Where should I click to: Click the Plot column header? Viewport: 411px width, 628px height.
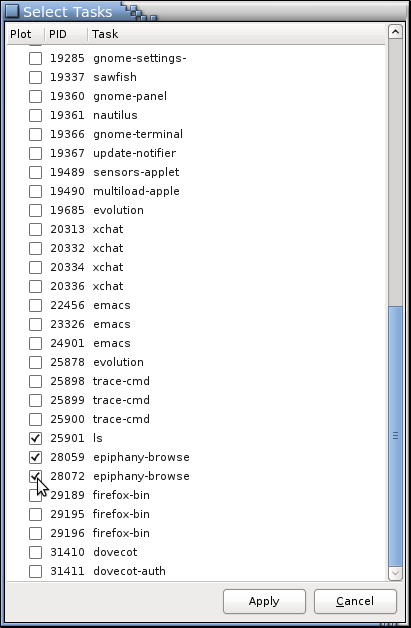(x=26, y=34)
